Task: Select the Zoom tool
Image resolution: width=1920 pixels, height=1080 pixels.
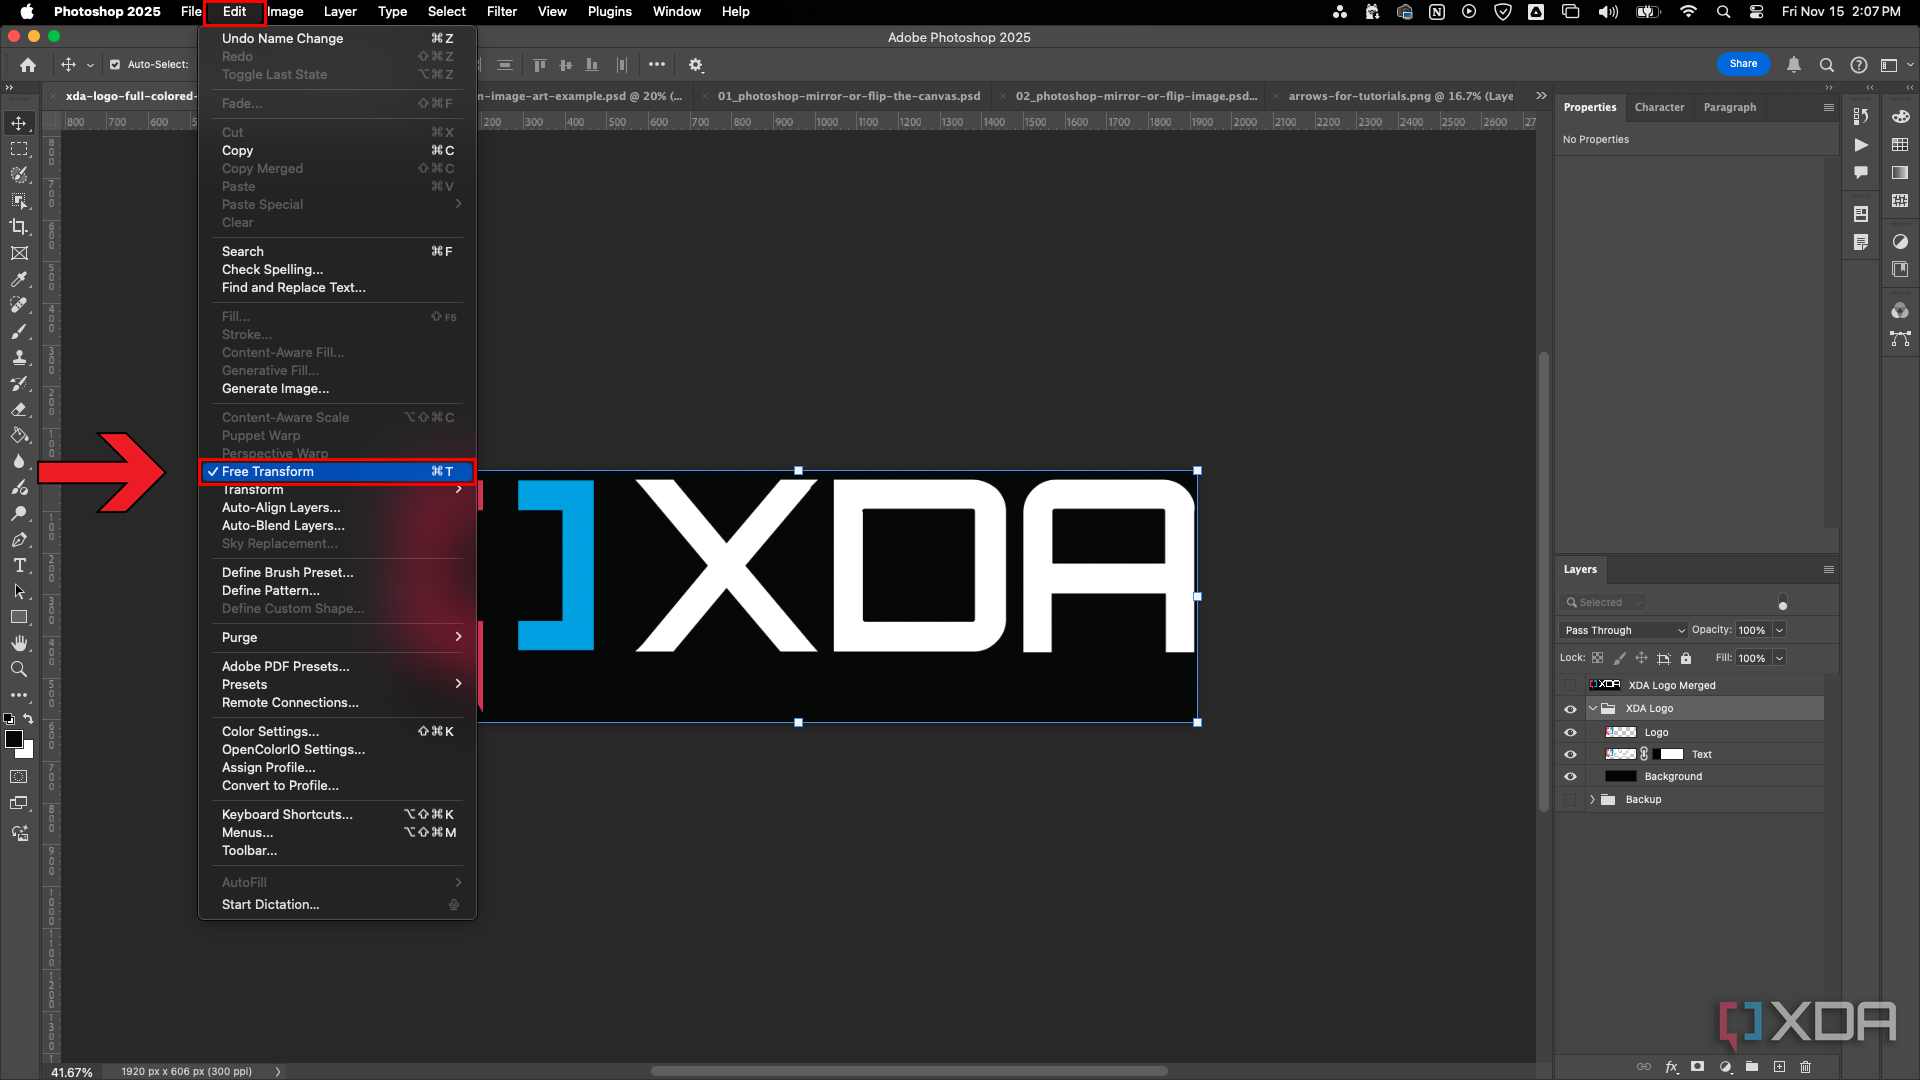Action: (19, 669)
